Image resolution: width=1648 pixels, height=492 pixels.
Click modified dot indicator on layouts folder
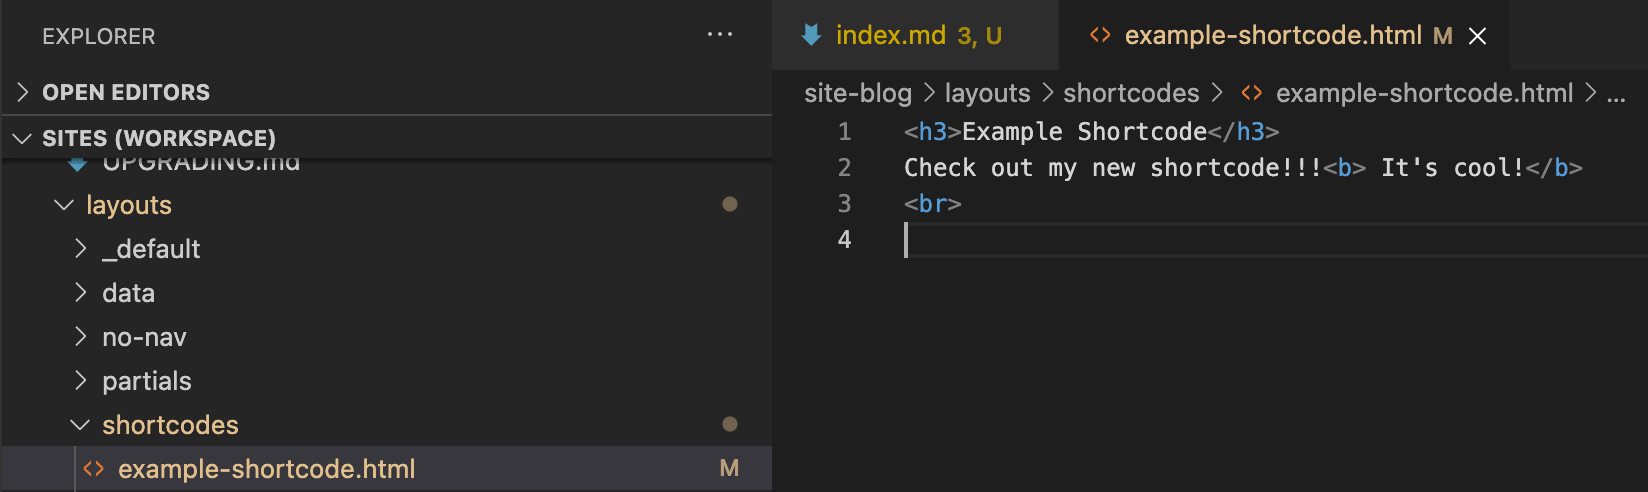click(x=730, y=204)
